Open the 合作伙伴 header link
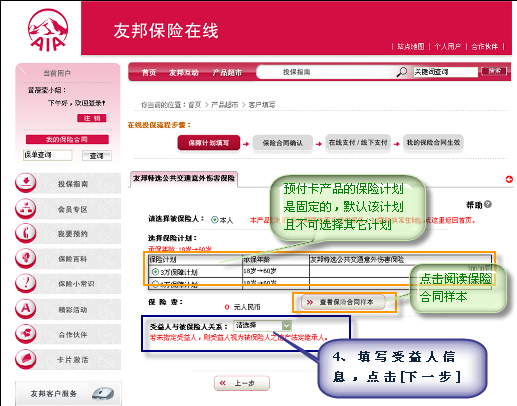Viewport: 517px width, 406px height. coord(485,46)
